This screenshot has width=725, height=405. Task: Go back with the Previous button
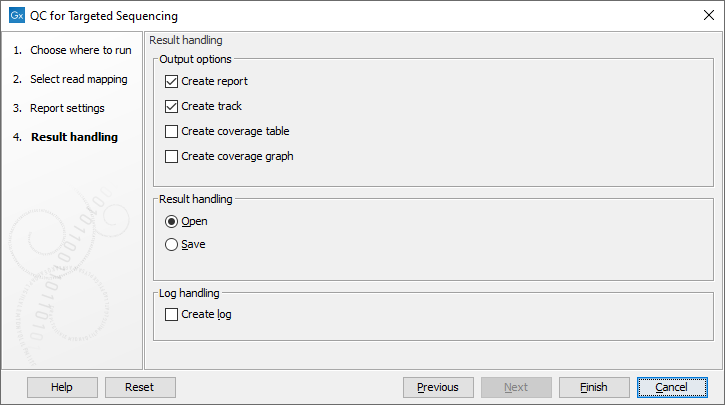438,387
